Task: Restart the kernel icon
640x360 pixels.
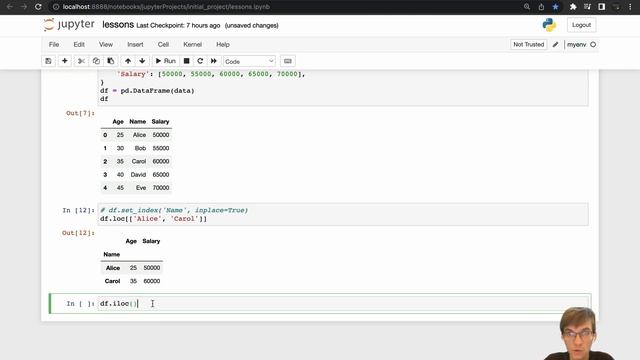Action: 200,61
